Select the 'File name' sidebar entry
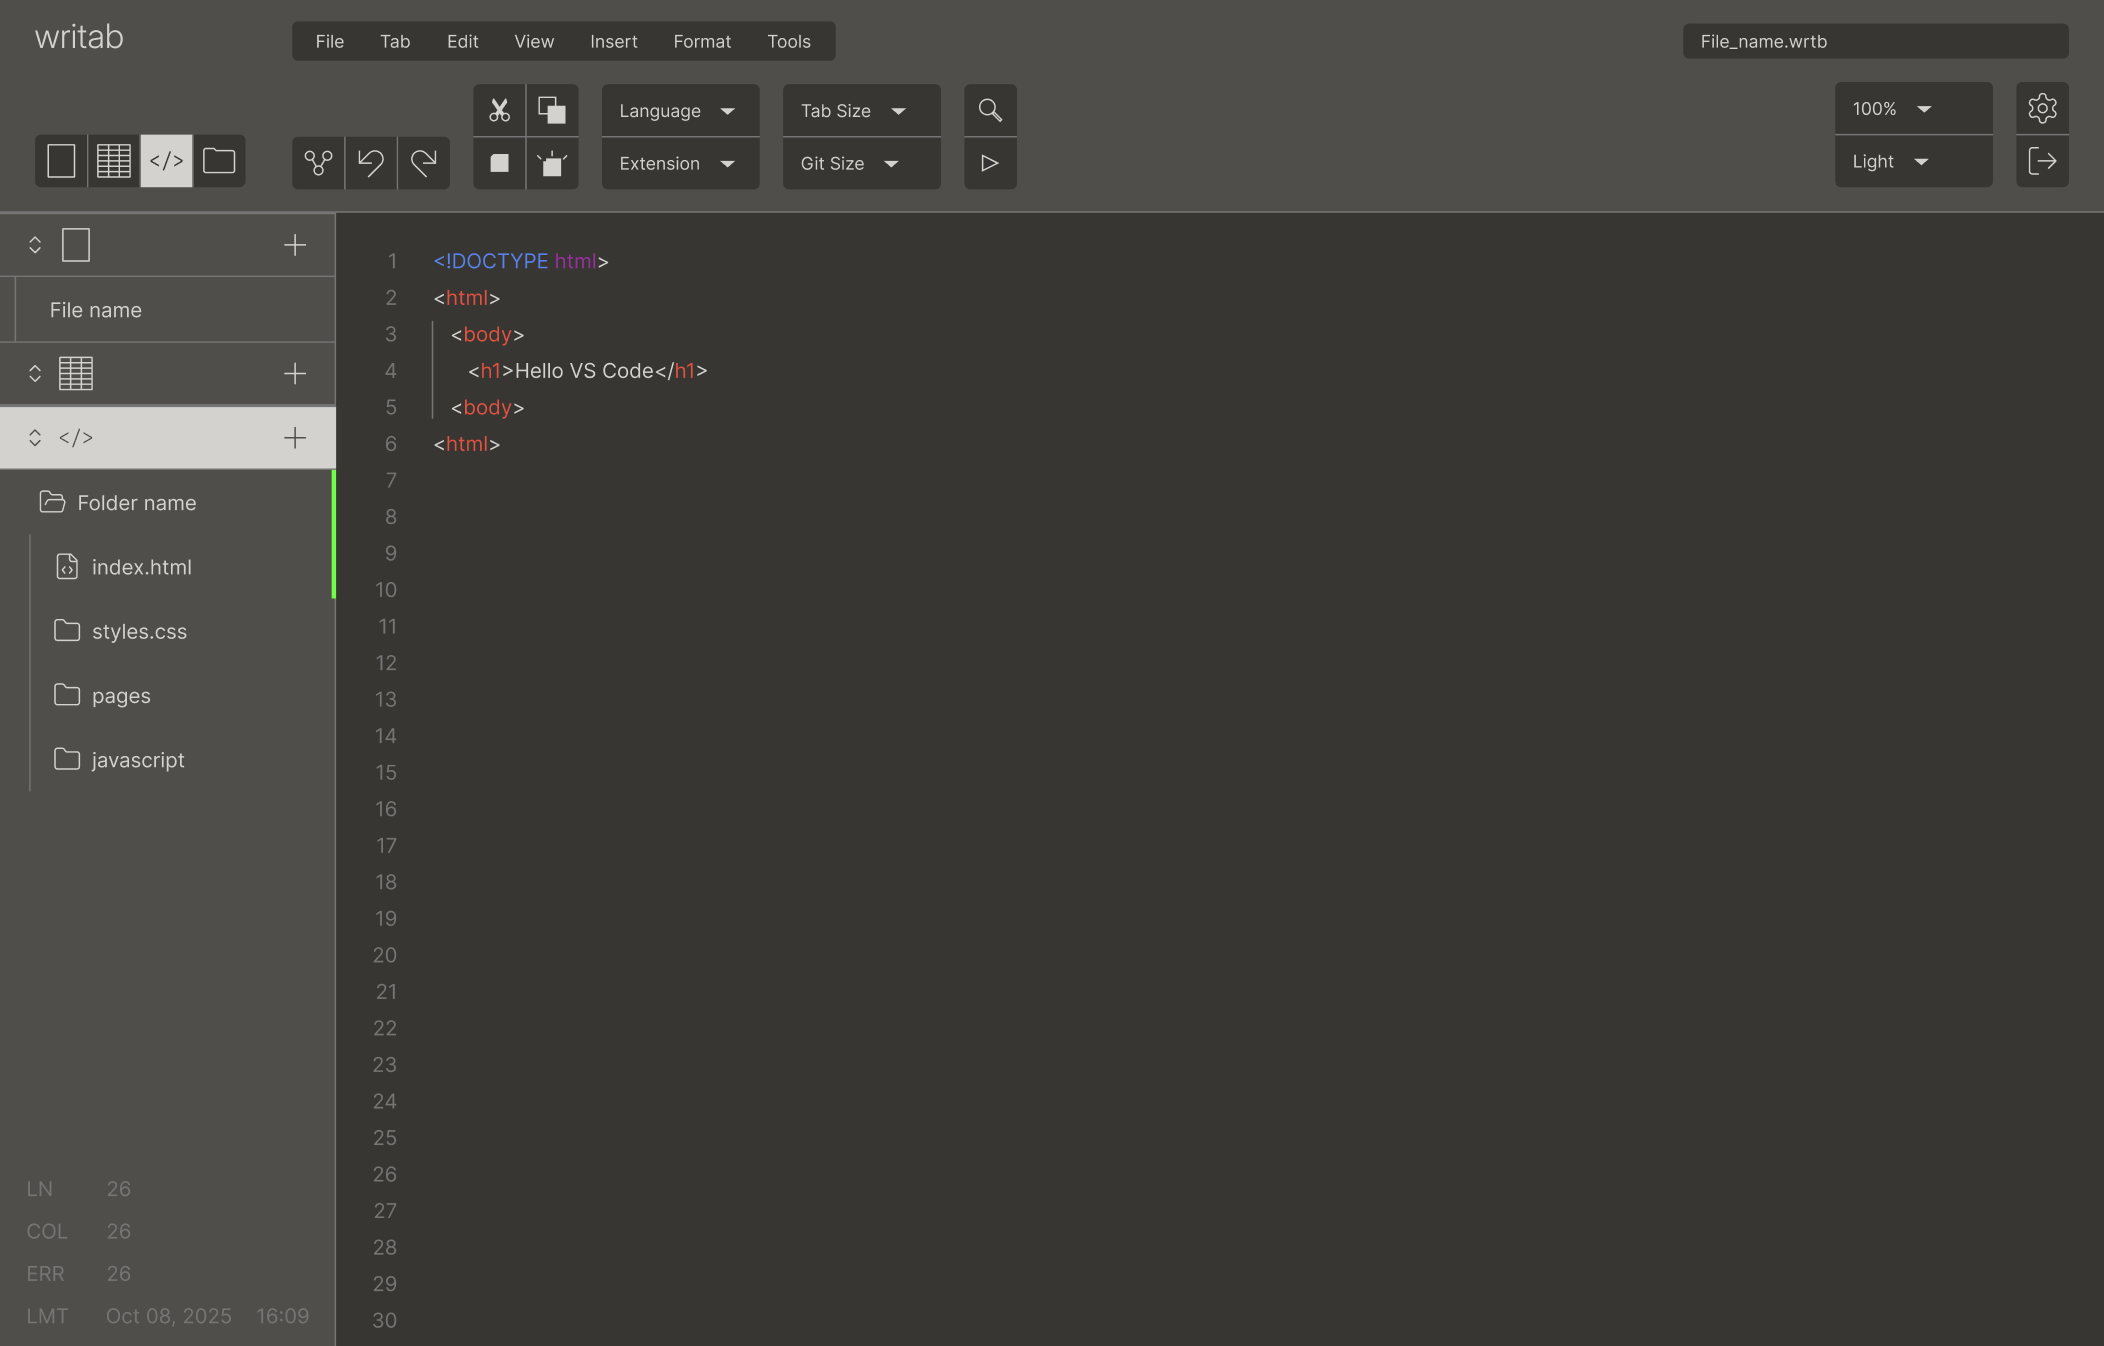The height and width of the screenshot is (1346, 2104). 175,310
